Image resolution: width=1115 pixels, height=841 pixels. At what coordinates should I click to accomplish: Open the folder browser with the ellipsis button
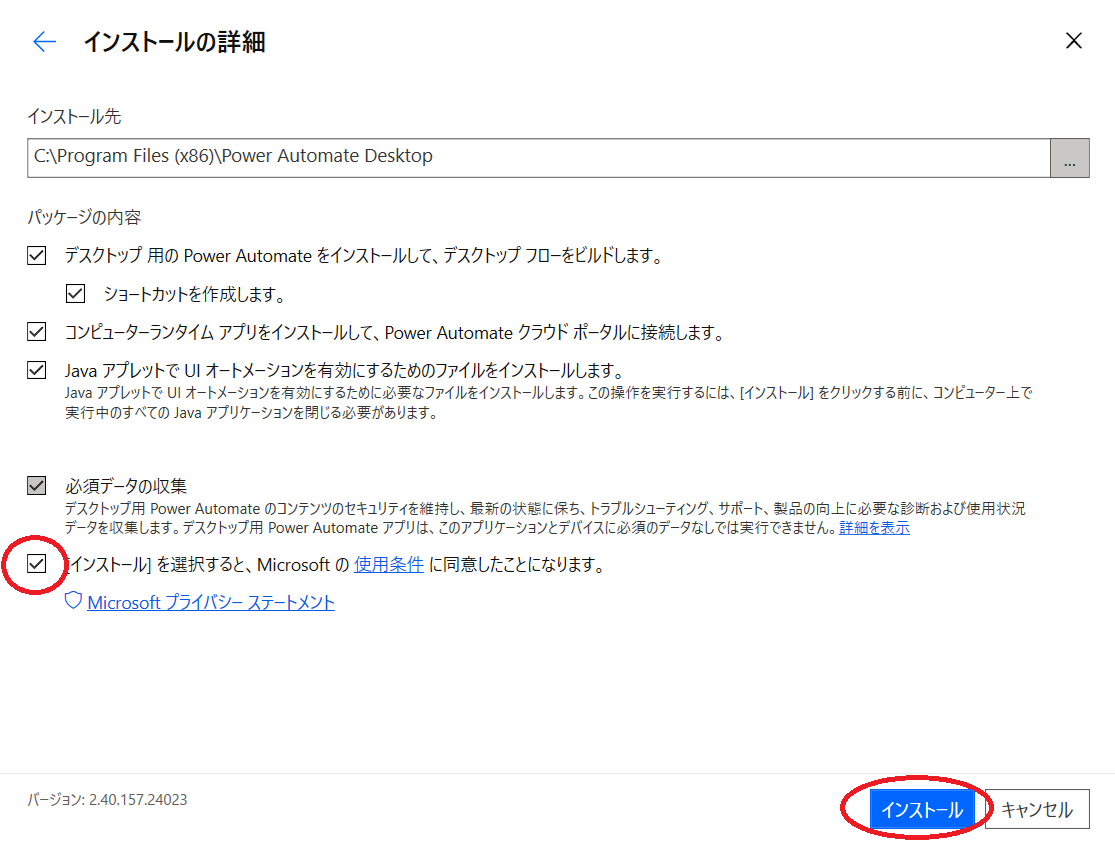[1068, 158]
